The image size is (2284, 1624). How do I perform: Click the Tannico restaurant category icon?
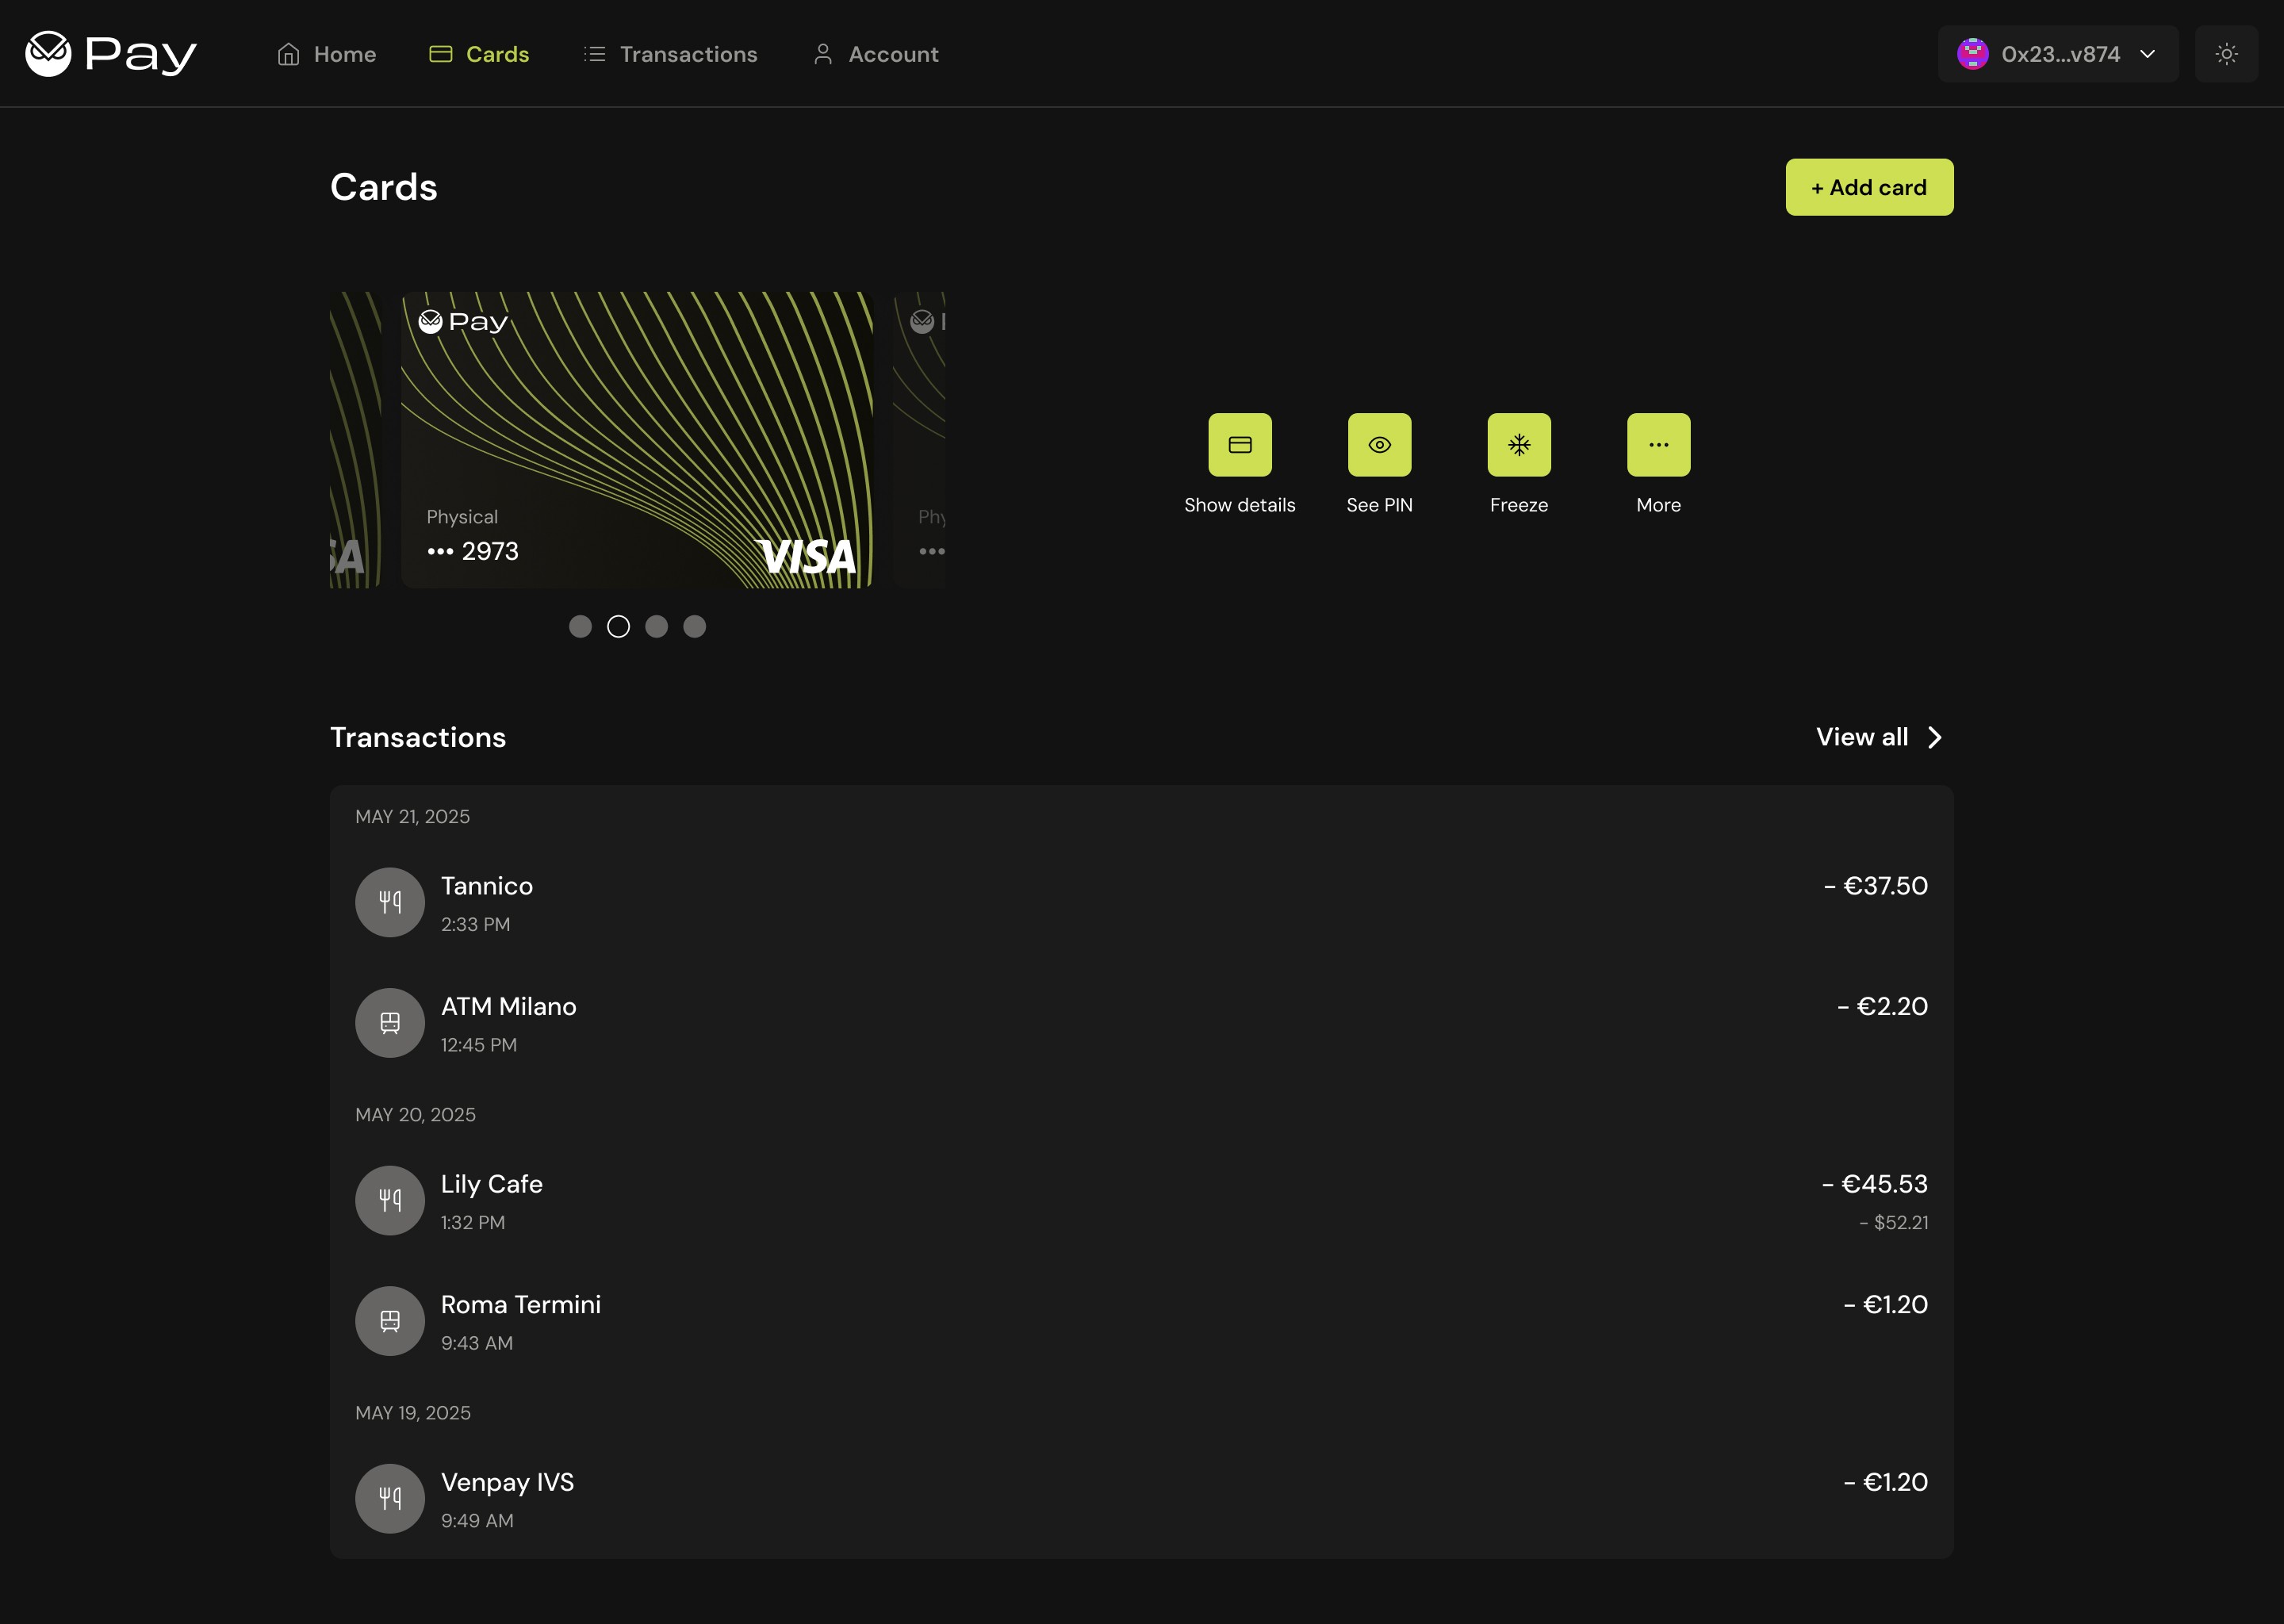pos(390,902)
